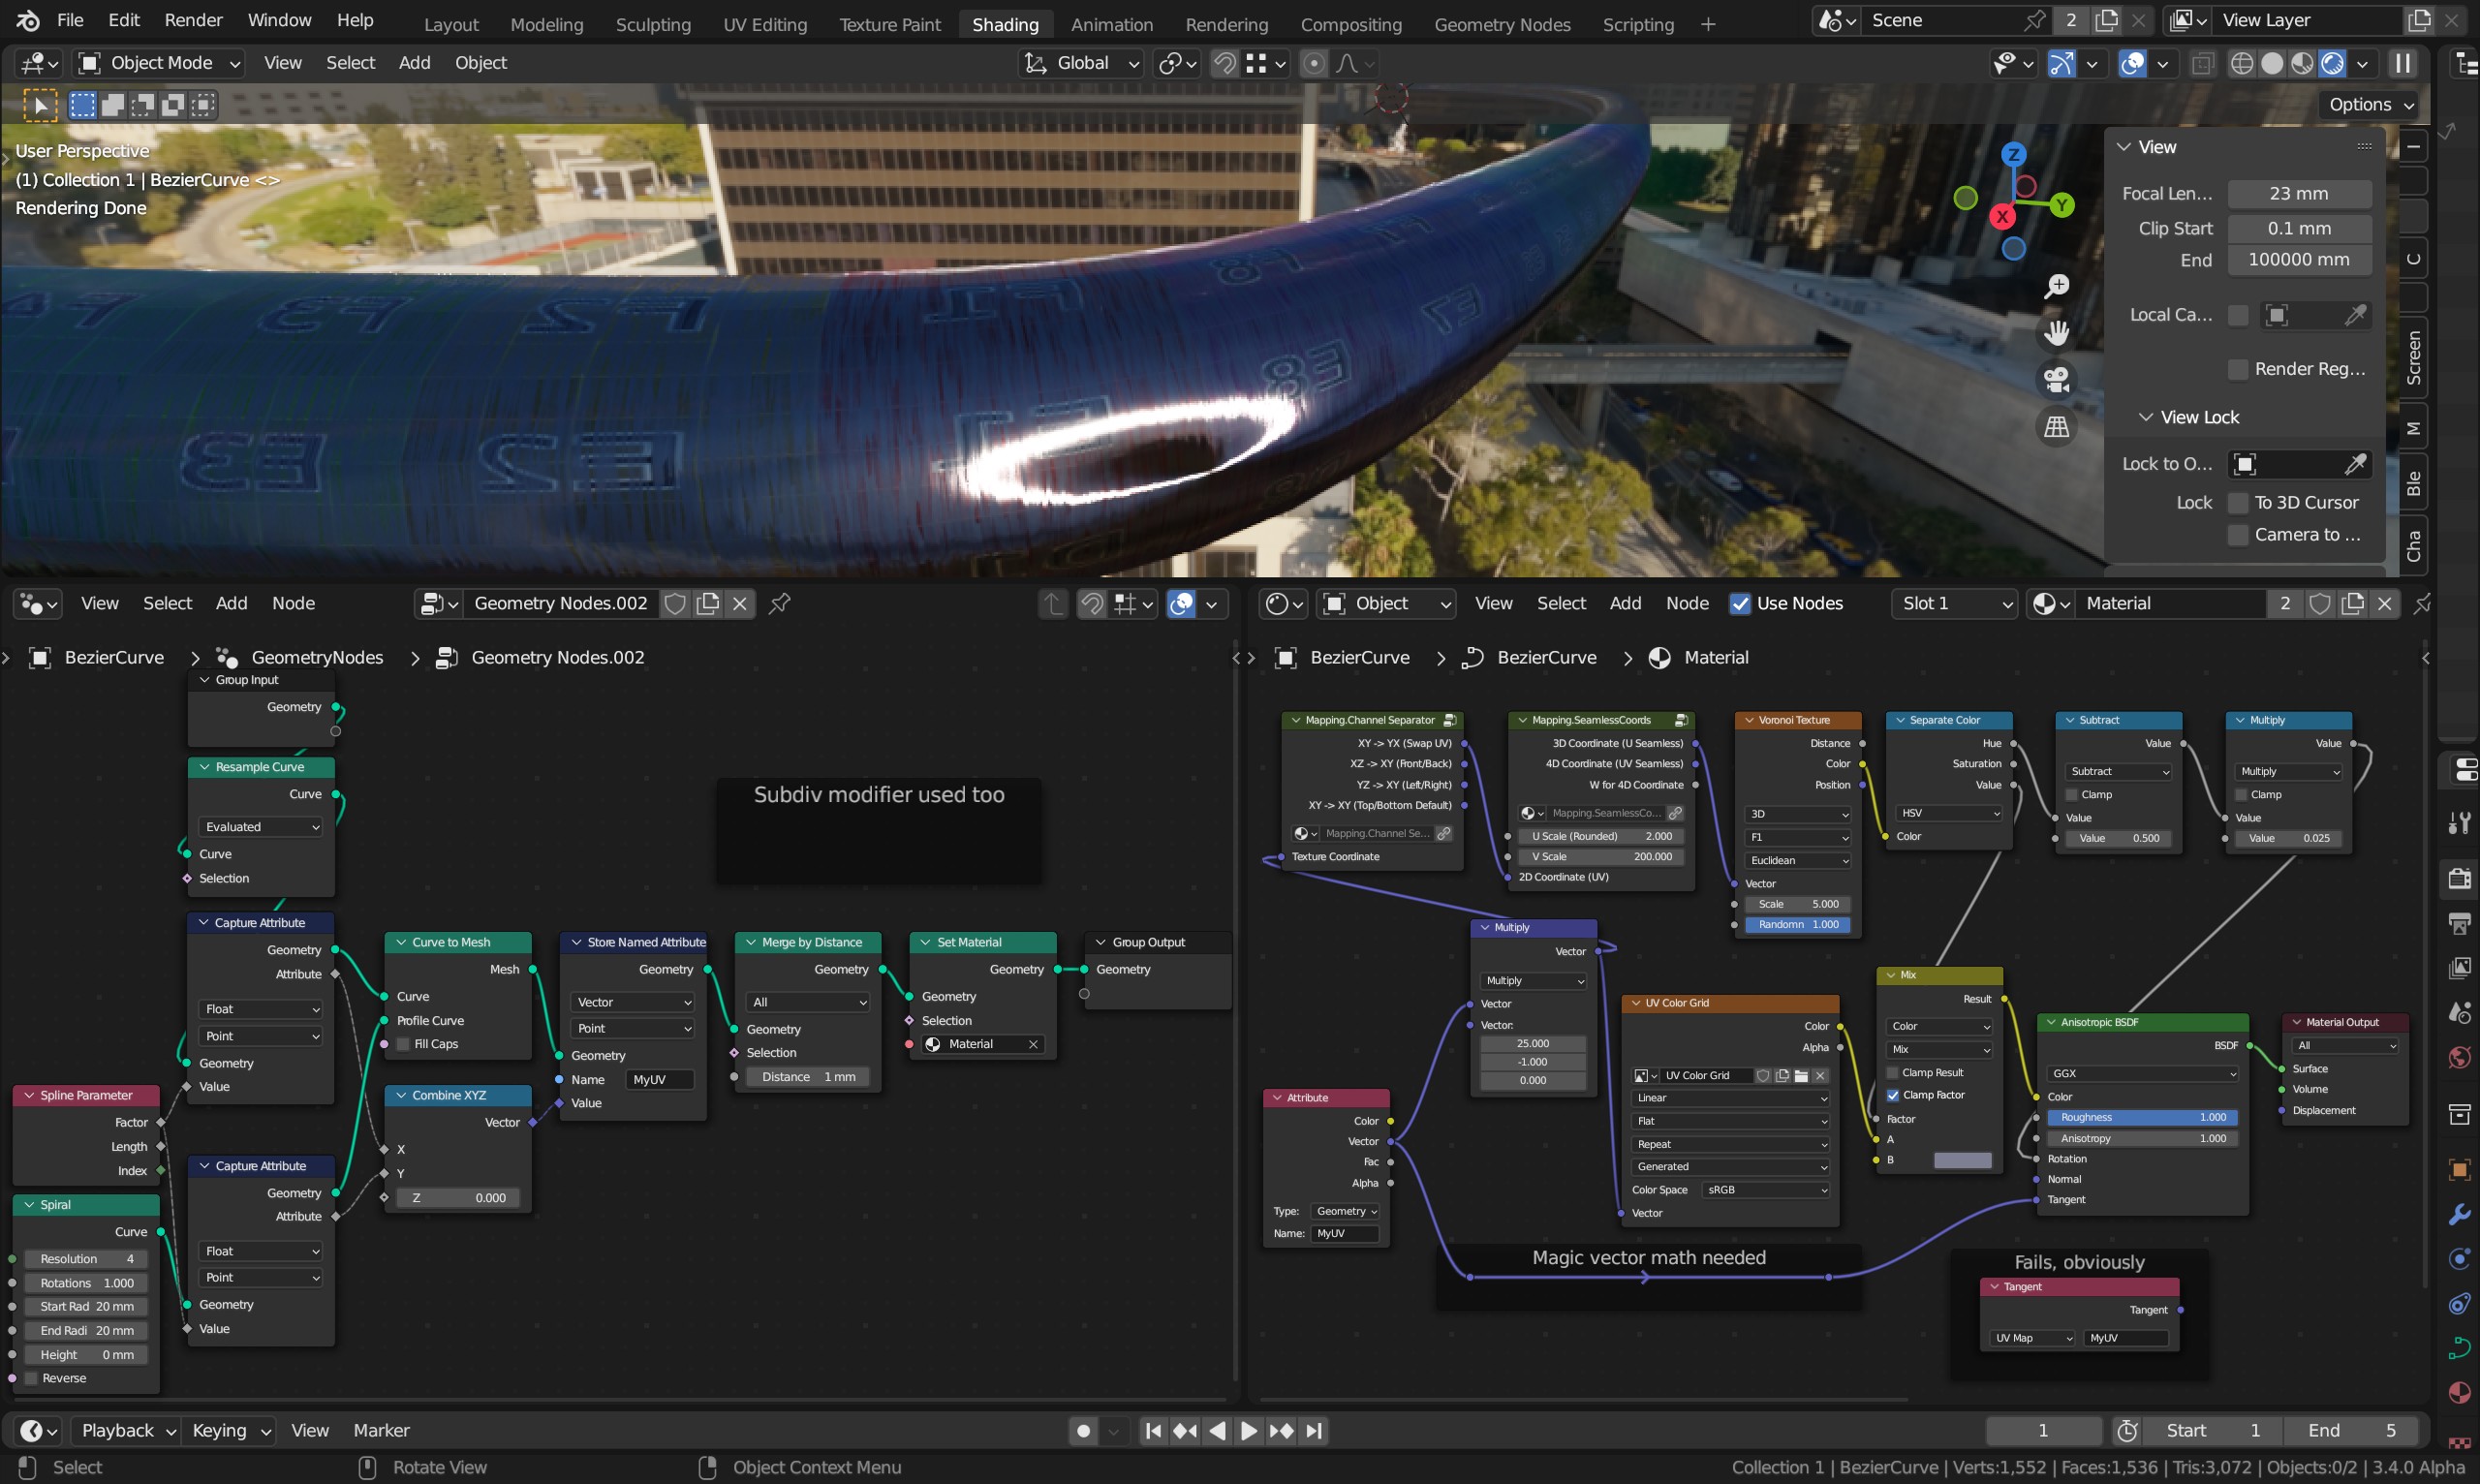Drag the Anisotropy value slider in BSDF node
Viewport: 2480px width, 1484px height.
pyautogui.click(x=2143, y=1136)
